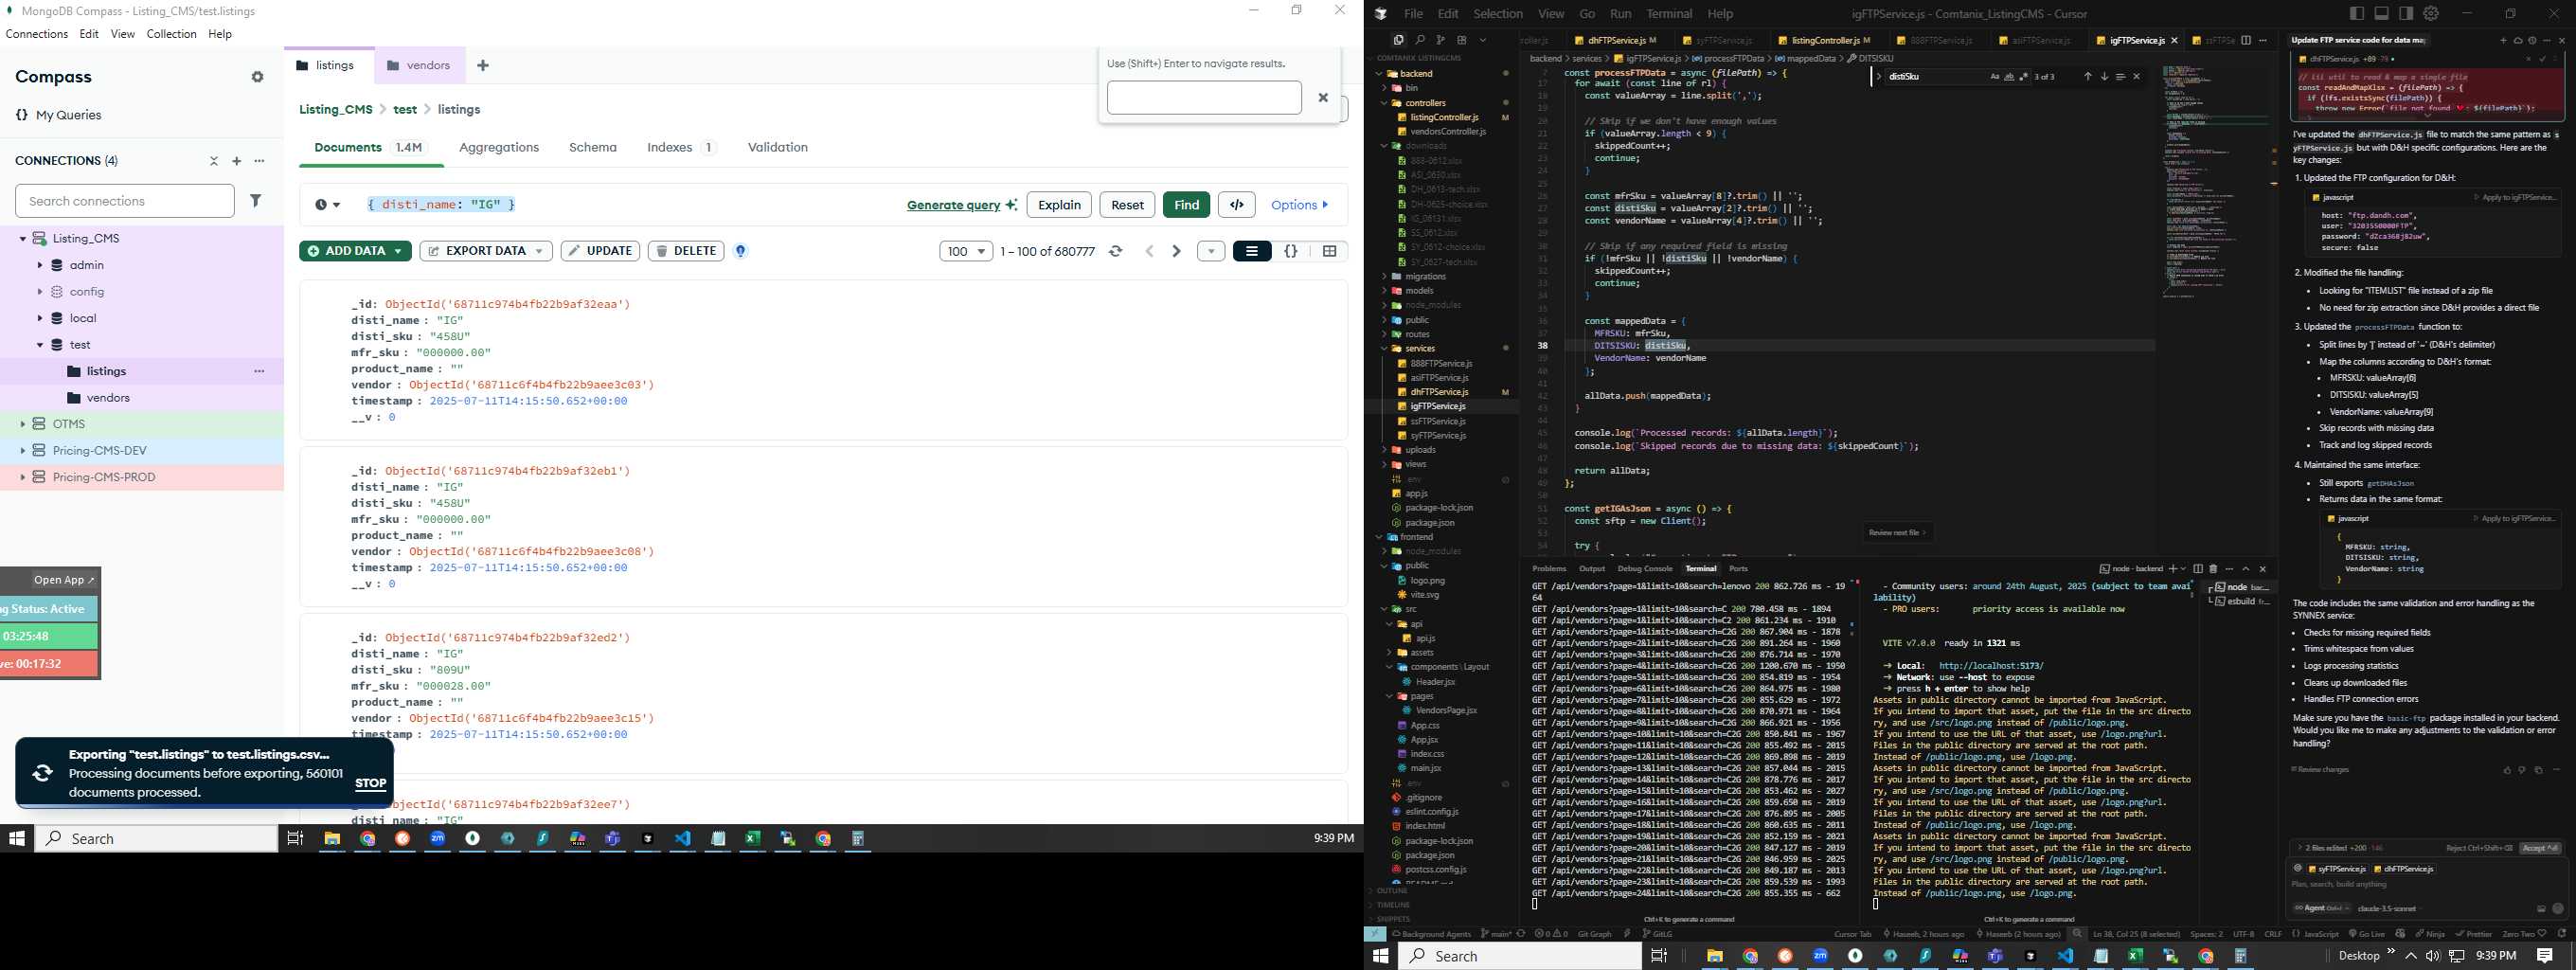Open ADD DATA dropdown

355,251
